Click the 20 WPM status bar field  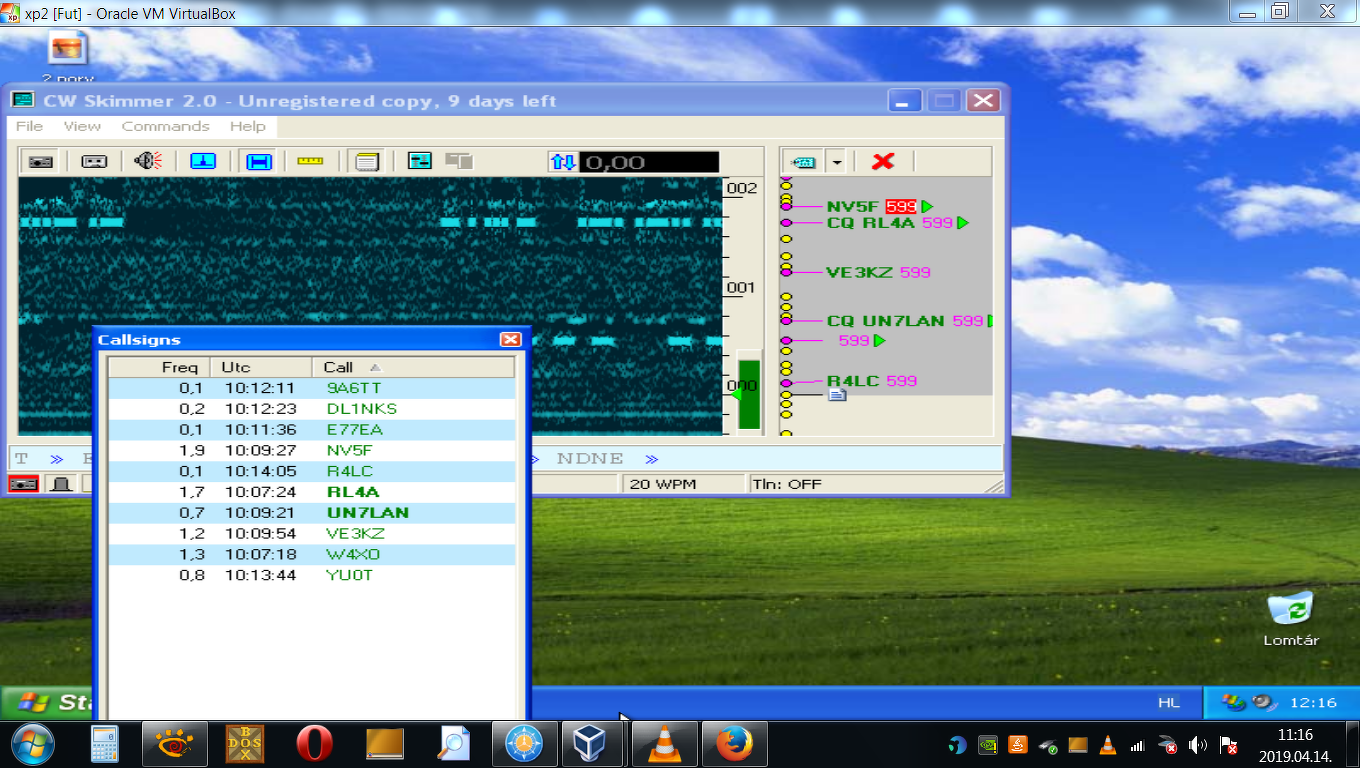[684, 484]
